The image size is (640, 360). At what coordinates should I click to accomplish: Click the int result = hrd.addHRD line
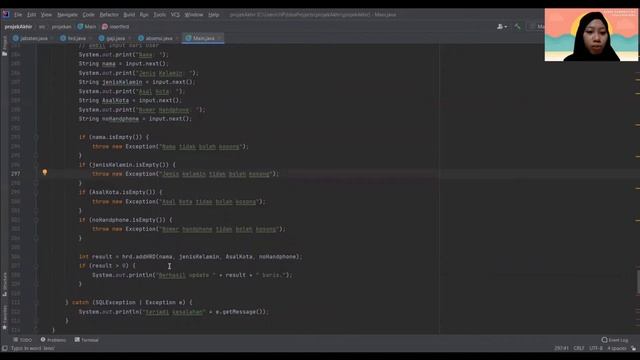(191, 257)
